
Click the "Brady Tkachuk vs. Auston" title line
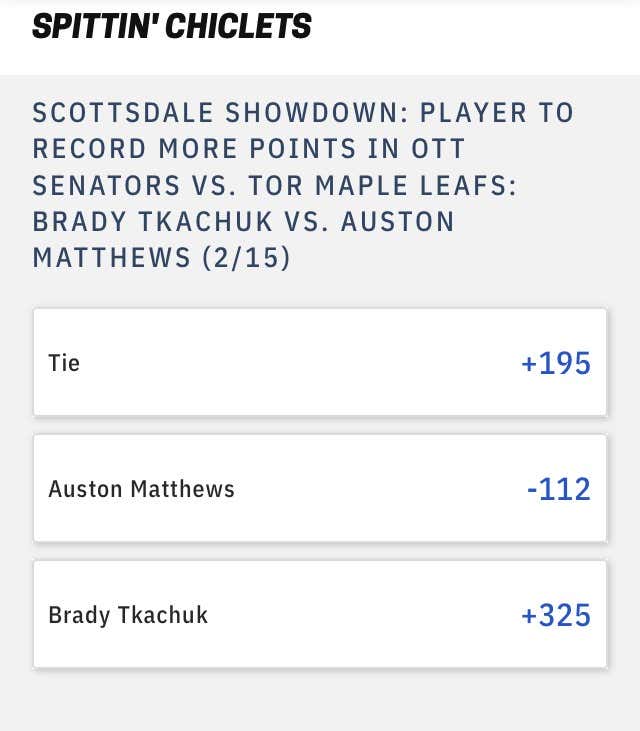[243, 221]
